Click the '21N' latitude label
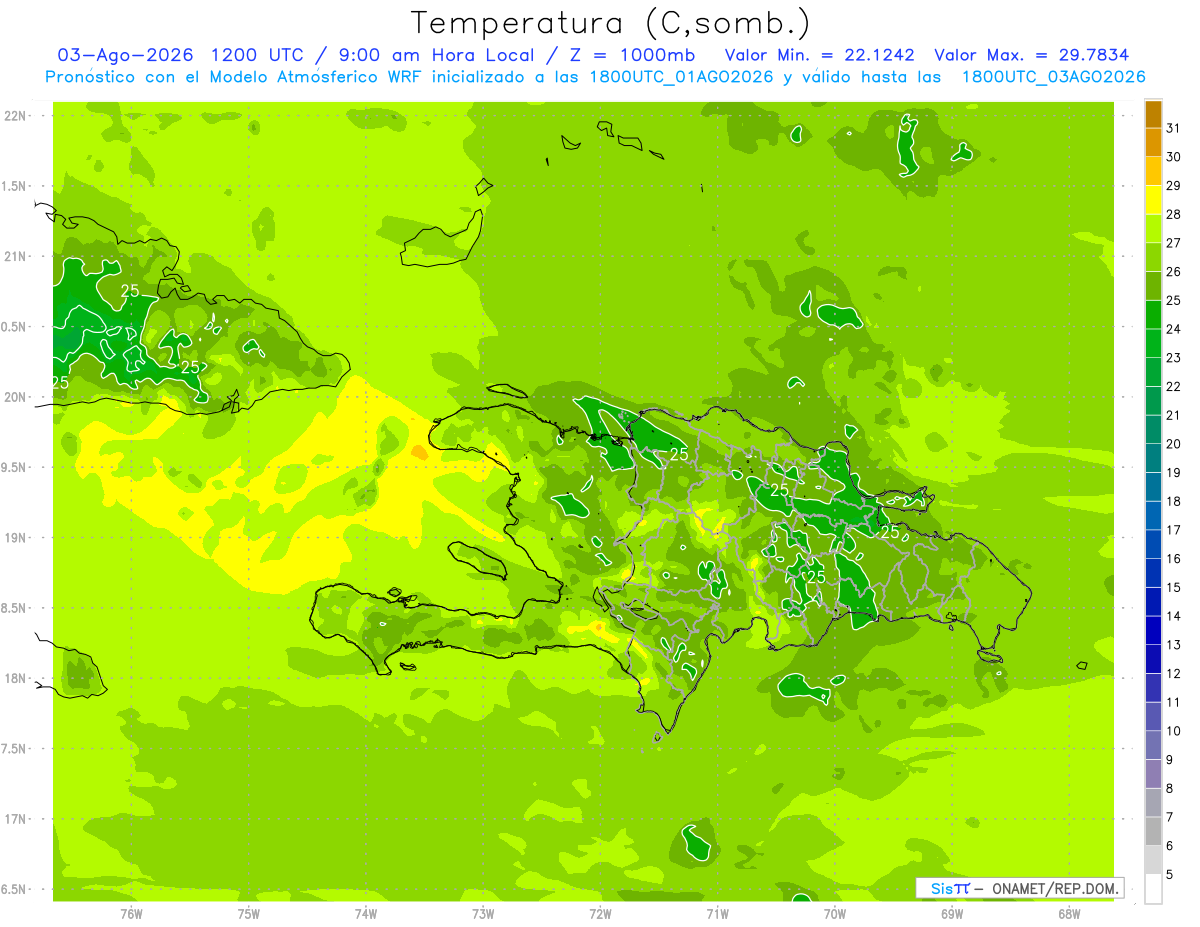This screenshot has height=927, width=1200. pyautogui.click(x=15, y=256)
